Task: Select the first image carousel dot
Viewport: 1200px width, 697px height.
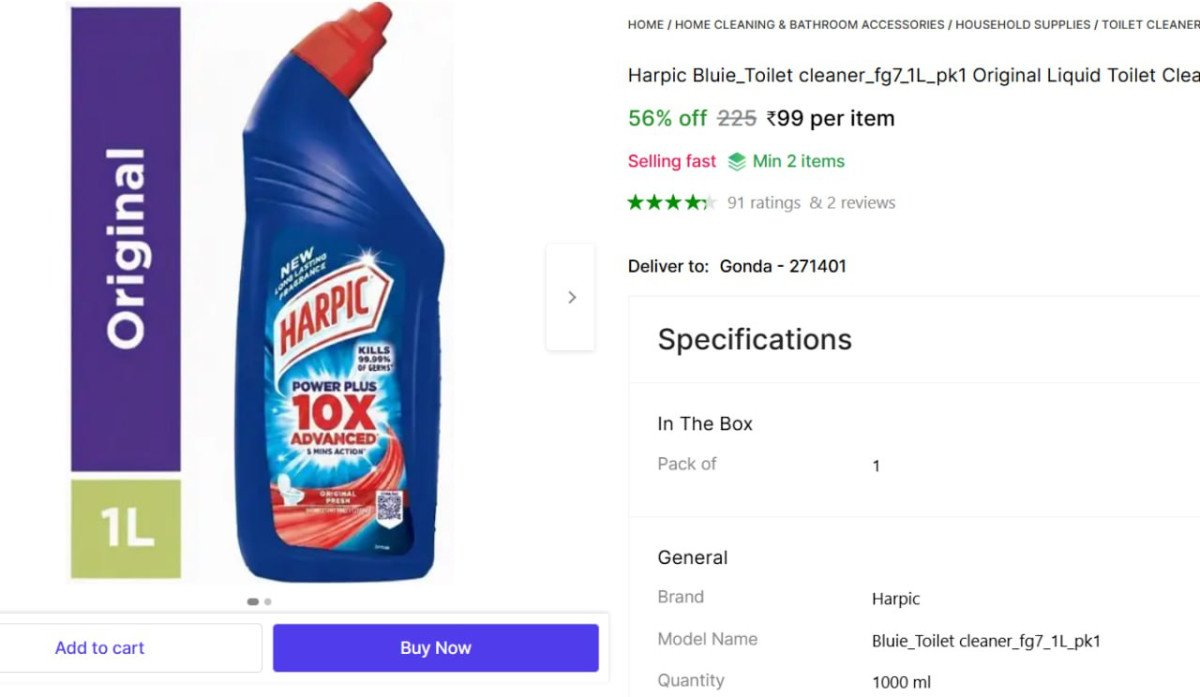Action: tap(253, 602)
